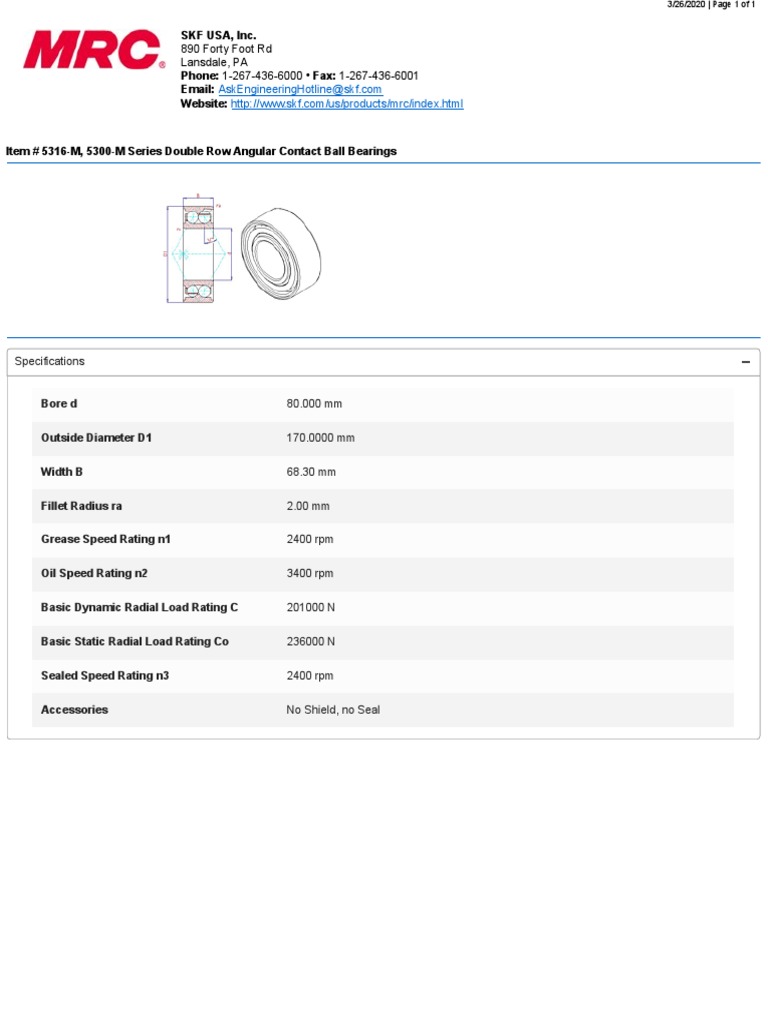Select the value '3400 rpm'

310,573
